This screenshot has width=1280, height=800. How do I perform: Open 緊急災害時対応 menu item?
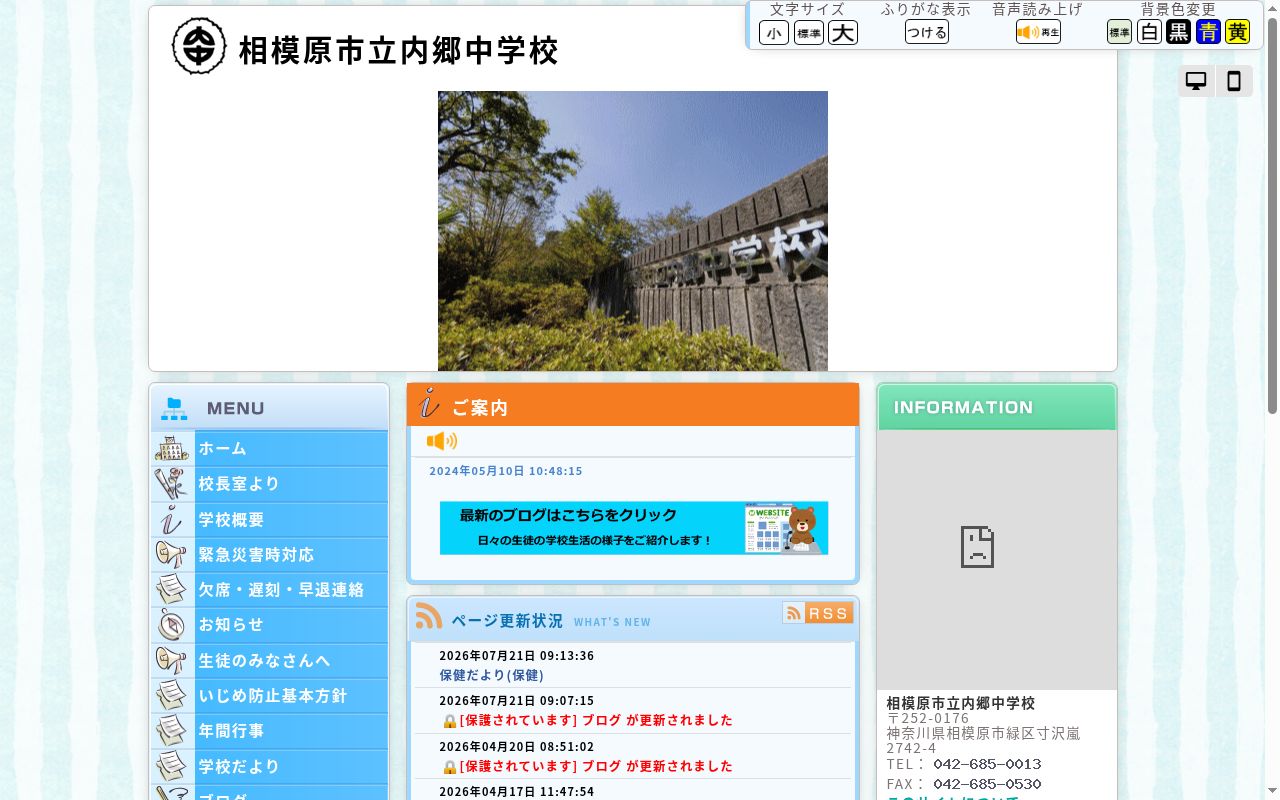269,555
